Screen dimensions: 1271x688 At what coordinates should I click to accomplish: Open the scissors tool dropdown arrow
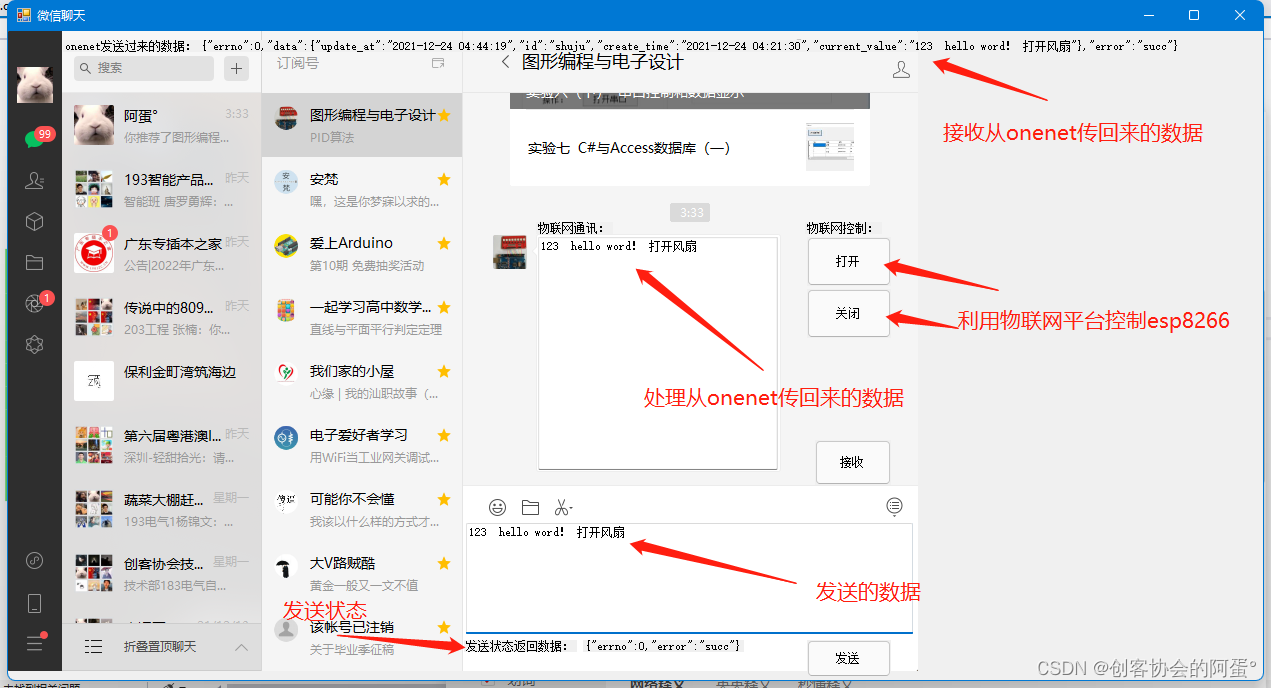(571, 509)
